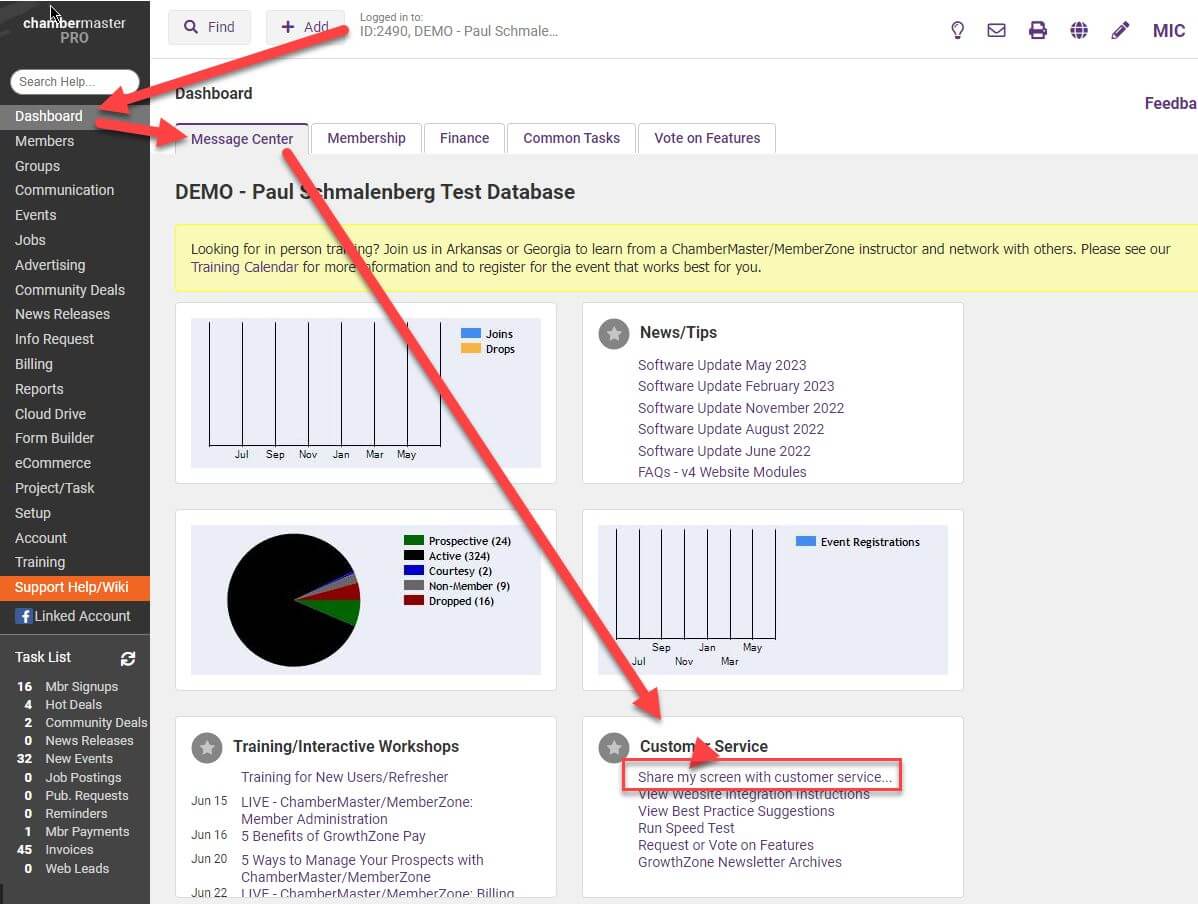Viewport: 1198px width, 904px height.
Task: Open the Facebook Linked Account item
Action: 73,616
